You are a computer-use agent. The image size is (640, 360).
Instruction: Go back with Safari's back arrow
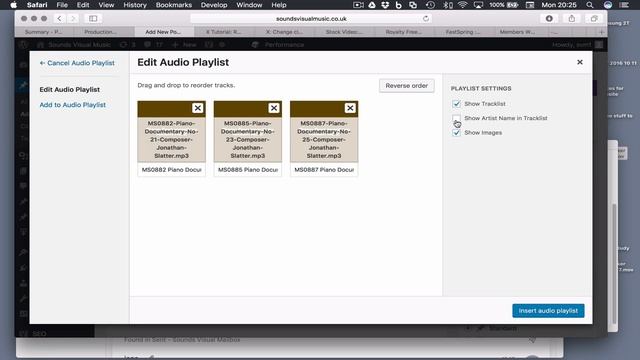pyautogui.click(x=59, y=18)
